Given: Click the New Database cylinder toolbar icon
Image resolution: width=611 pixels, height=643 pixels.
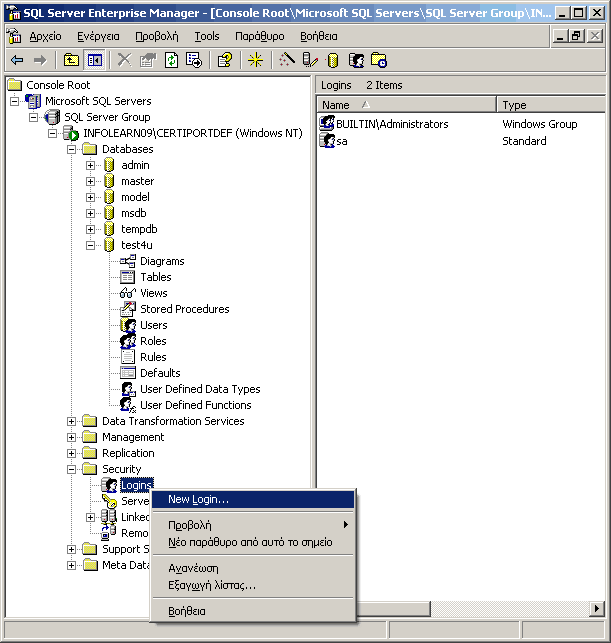Looking at the screenshot, I should click(x=333, y=60).
